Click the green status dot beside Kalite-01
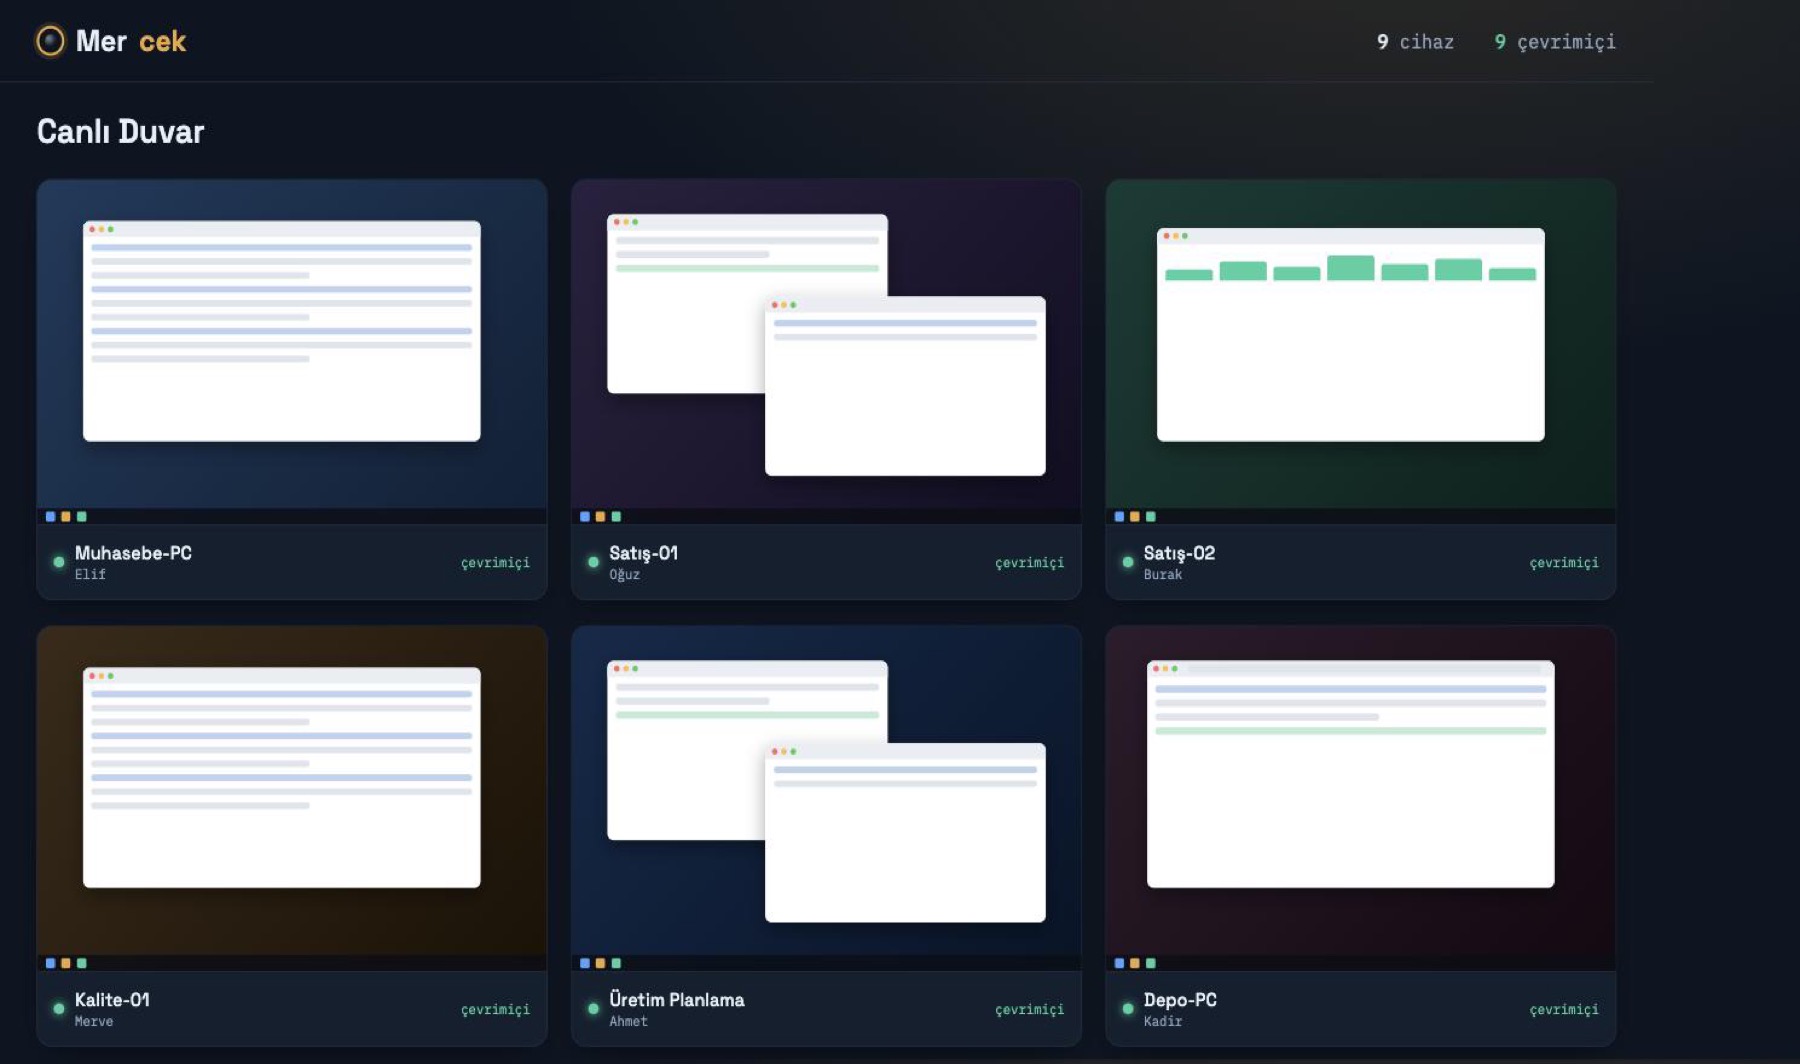This screenshot has width=1800, height=1064. point(59,1008)
